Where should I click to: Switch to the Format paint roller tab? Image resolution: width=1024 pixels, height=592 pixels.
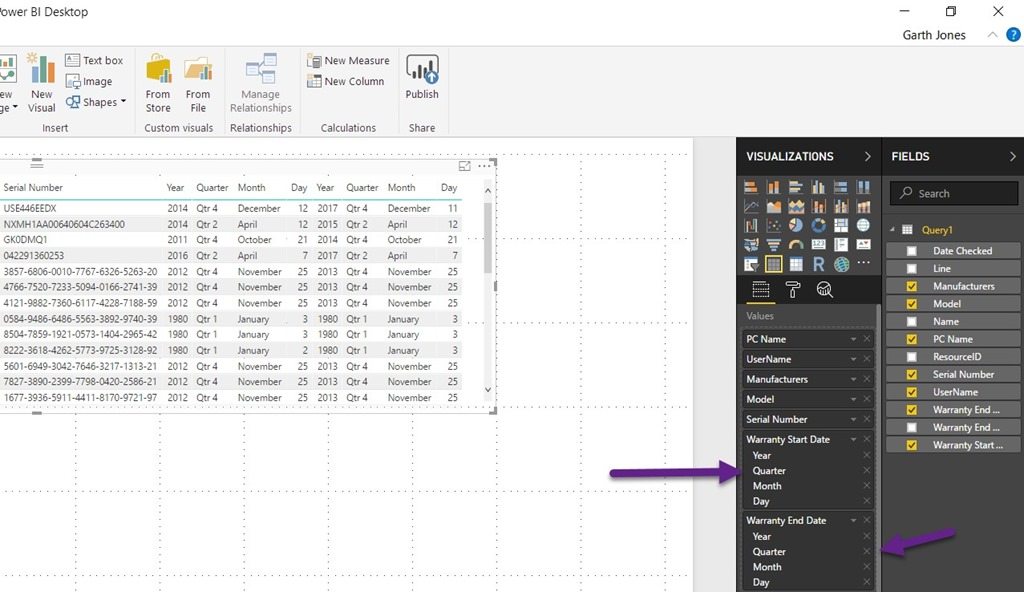(793, 289)
